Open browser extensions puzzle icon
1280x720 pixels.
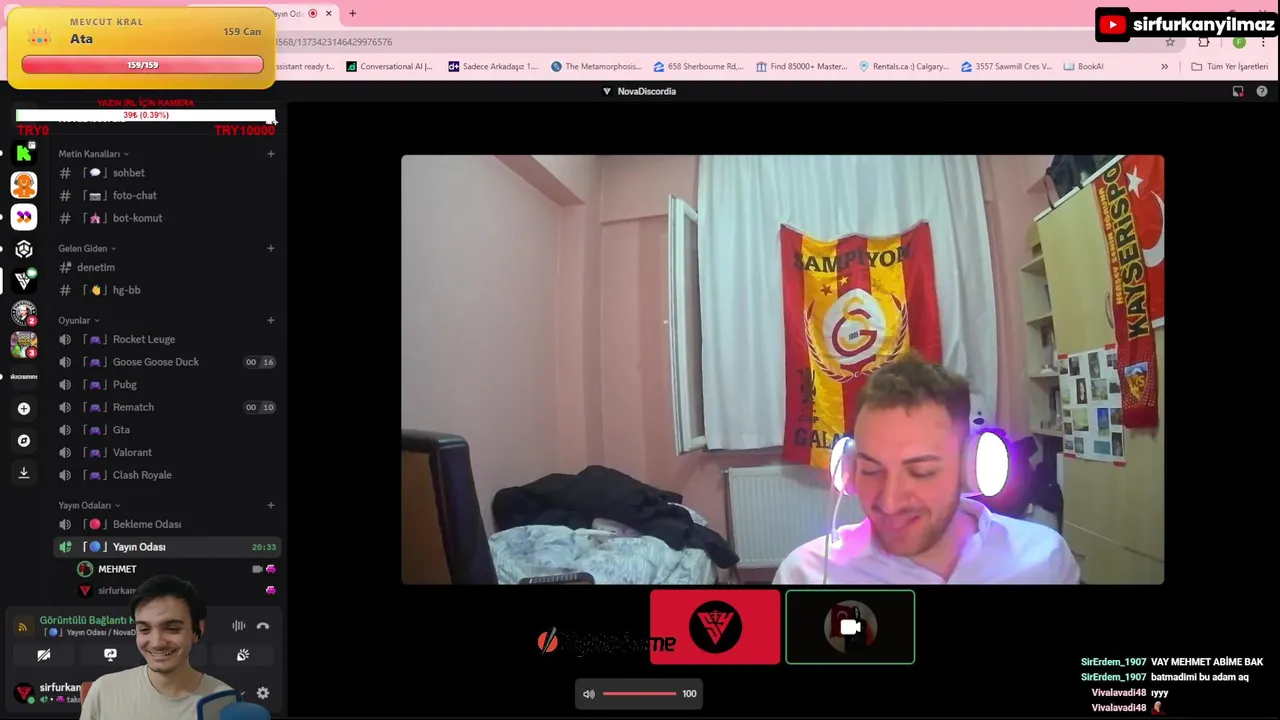click(1204, 42)
